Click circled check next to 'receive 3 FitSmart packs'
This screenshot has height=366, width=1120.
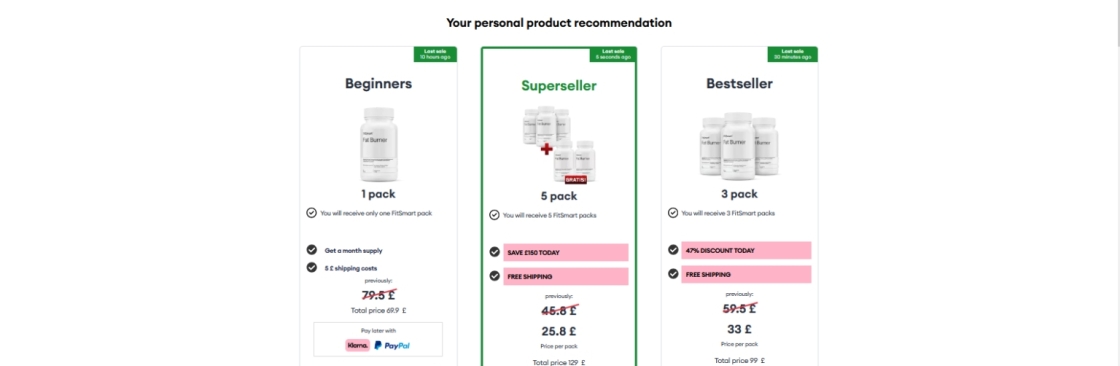pos(673,212)
